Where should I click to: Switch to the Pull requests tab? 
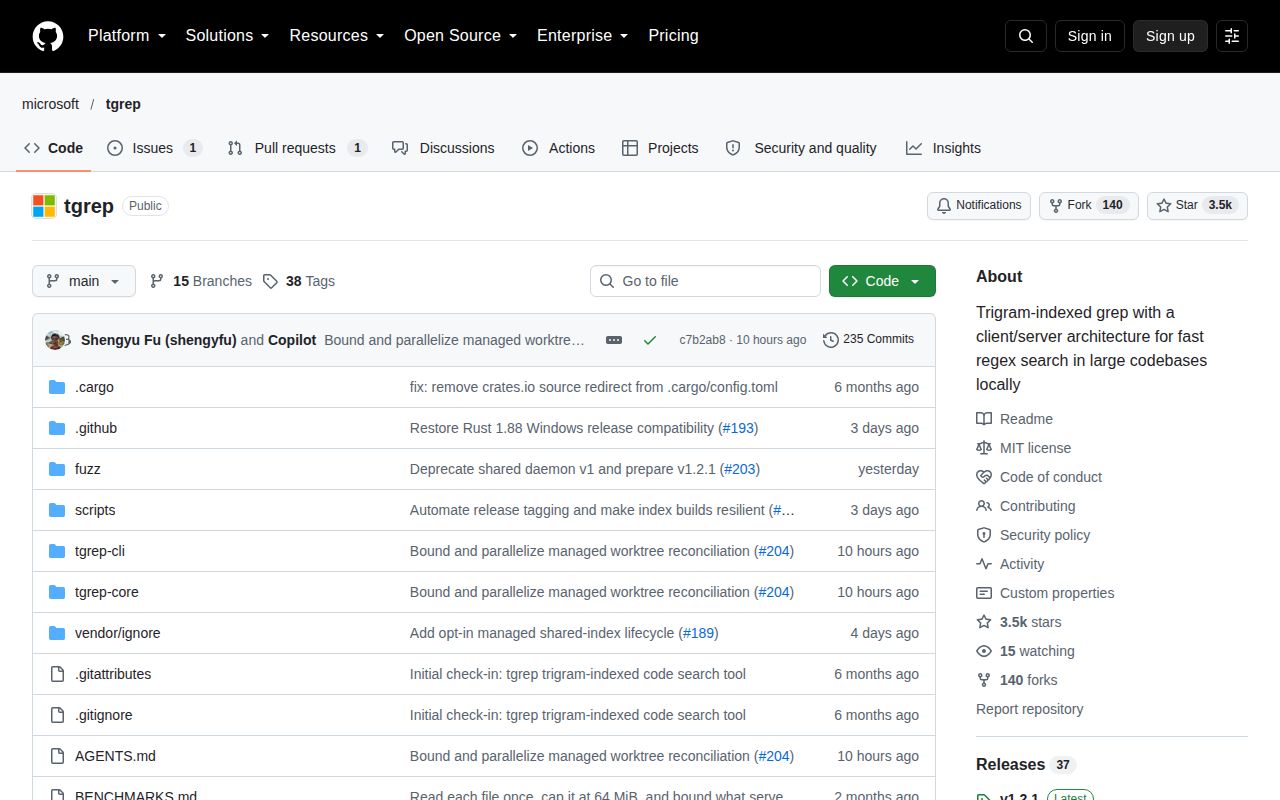click(x=296, y=148)
